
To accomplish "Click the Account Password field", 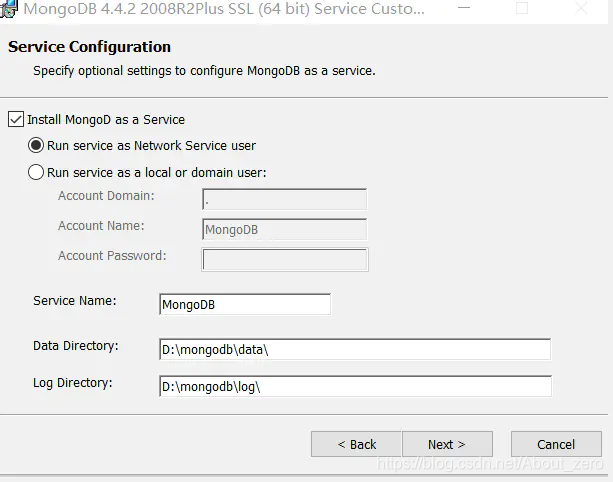I will click(x=285, y=259).
